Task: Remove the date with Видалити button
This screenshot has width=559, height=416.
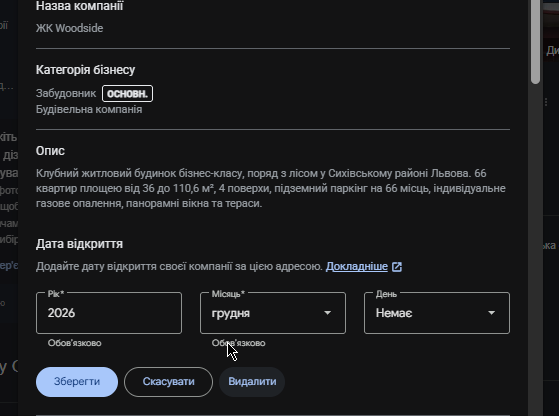Action: 252,382
